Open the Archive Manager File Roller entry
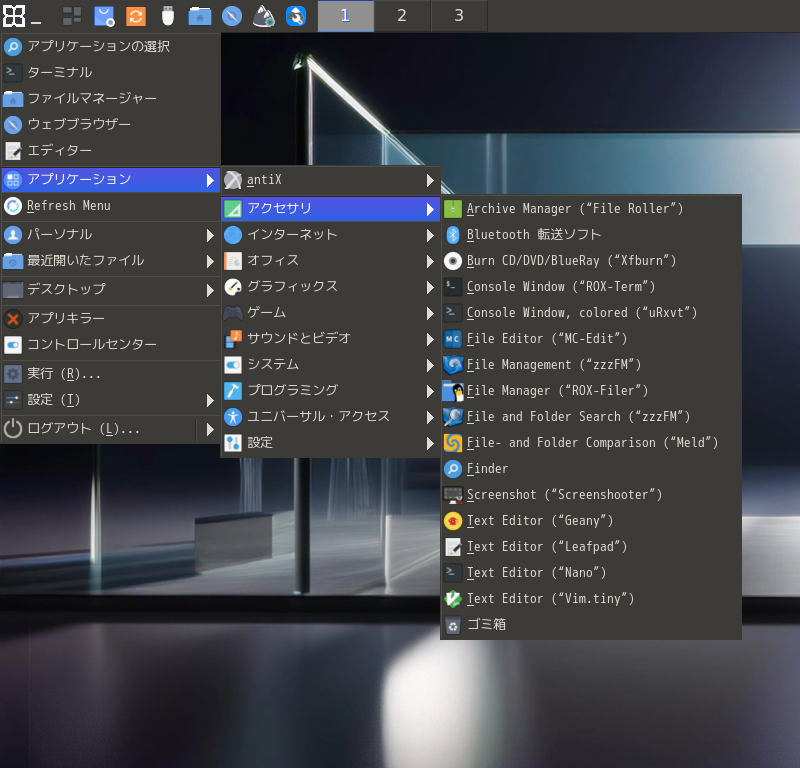Viewport: 800px width, 768px height. [575, 209]
